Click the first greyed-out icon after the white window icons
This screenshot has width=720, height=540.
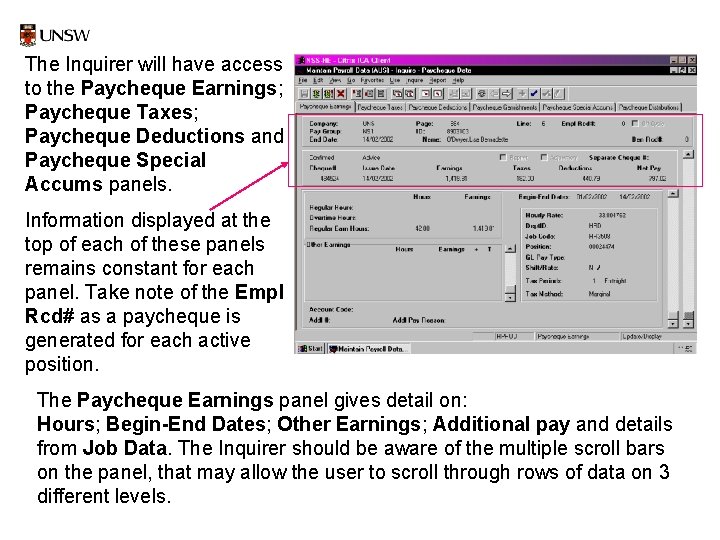pyautogui.click(x=454, y=94)
